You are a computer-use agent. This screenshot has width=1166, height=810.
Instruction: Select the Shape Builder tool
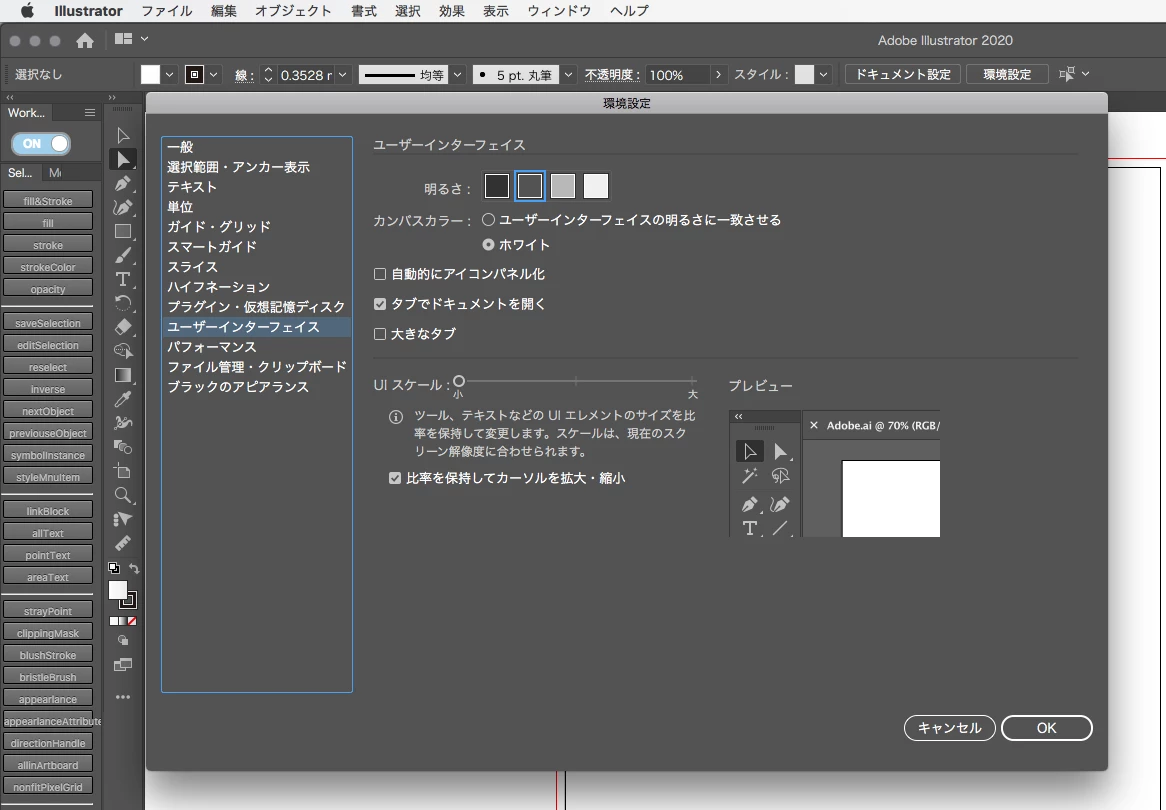tap(123, 350)
